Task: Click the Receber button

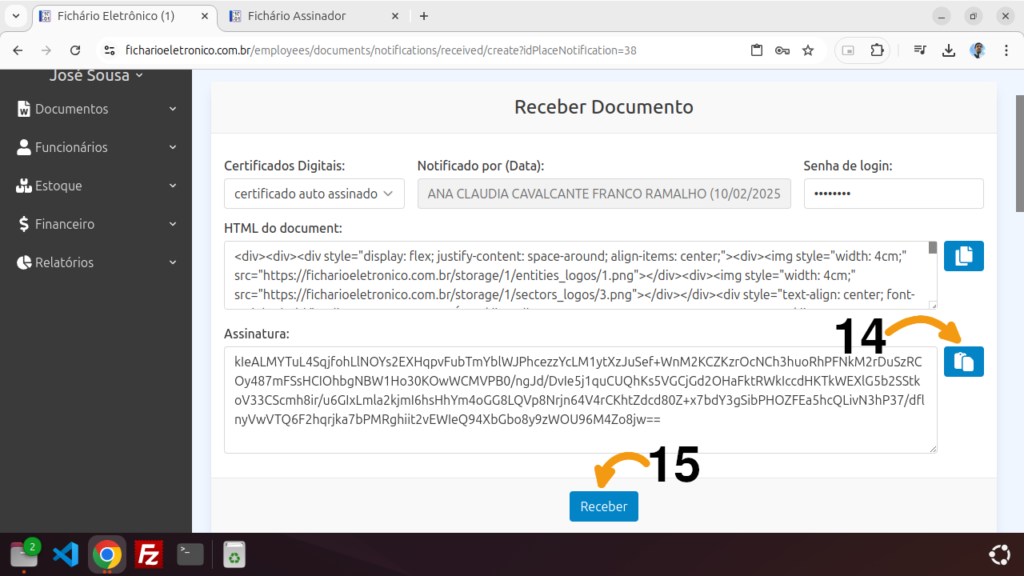Action: 603,506
